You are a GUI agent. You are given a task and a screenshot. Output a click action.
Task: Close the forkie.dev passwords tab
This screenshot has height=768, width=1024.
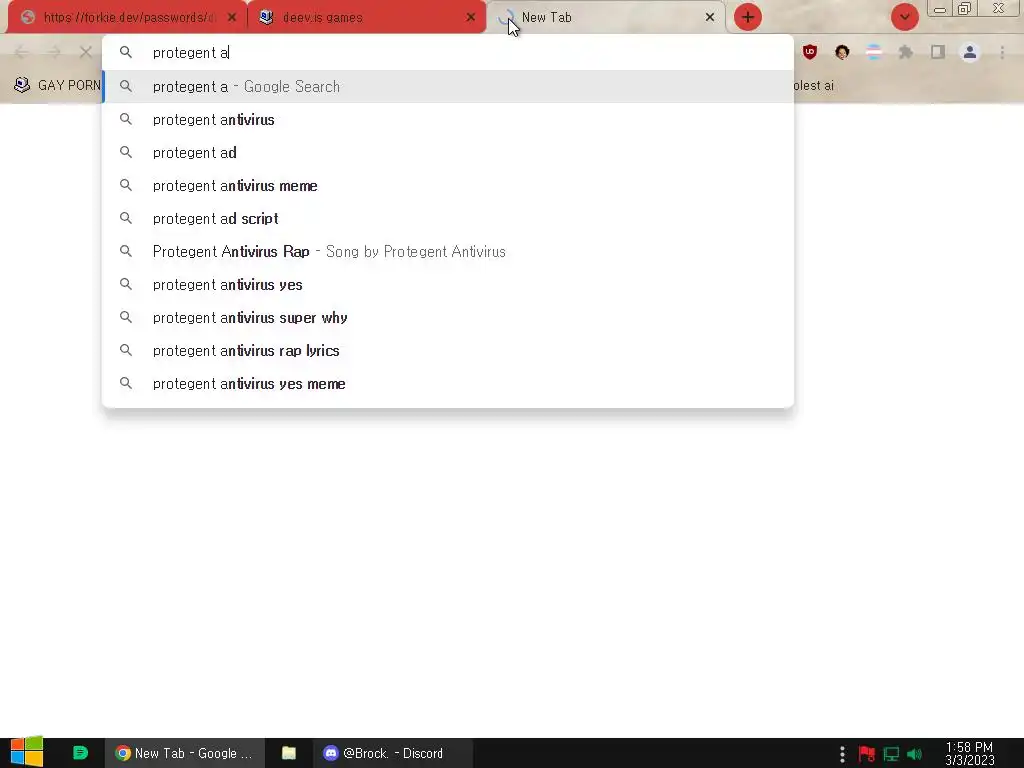click(x=232, y=18)
